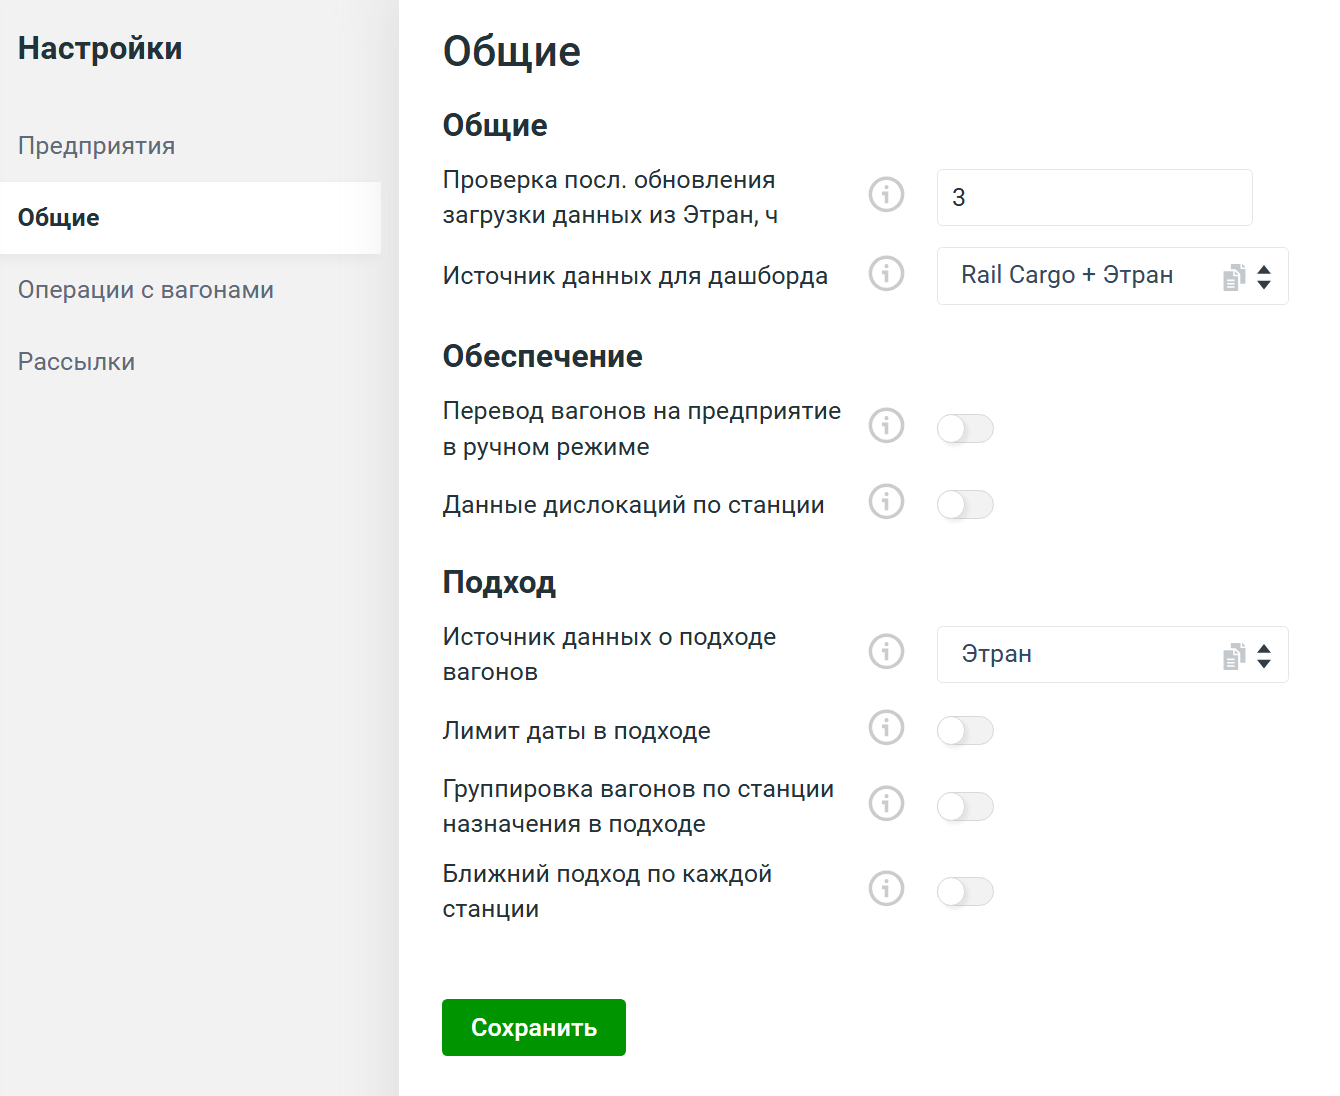Open Рассылки in the settings sidebar
Viewport: 1340px width, 1096px height.
(77, 362)
